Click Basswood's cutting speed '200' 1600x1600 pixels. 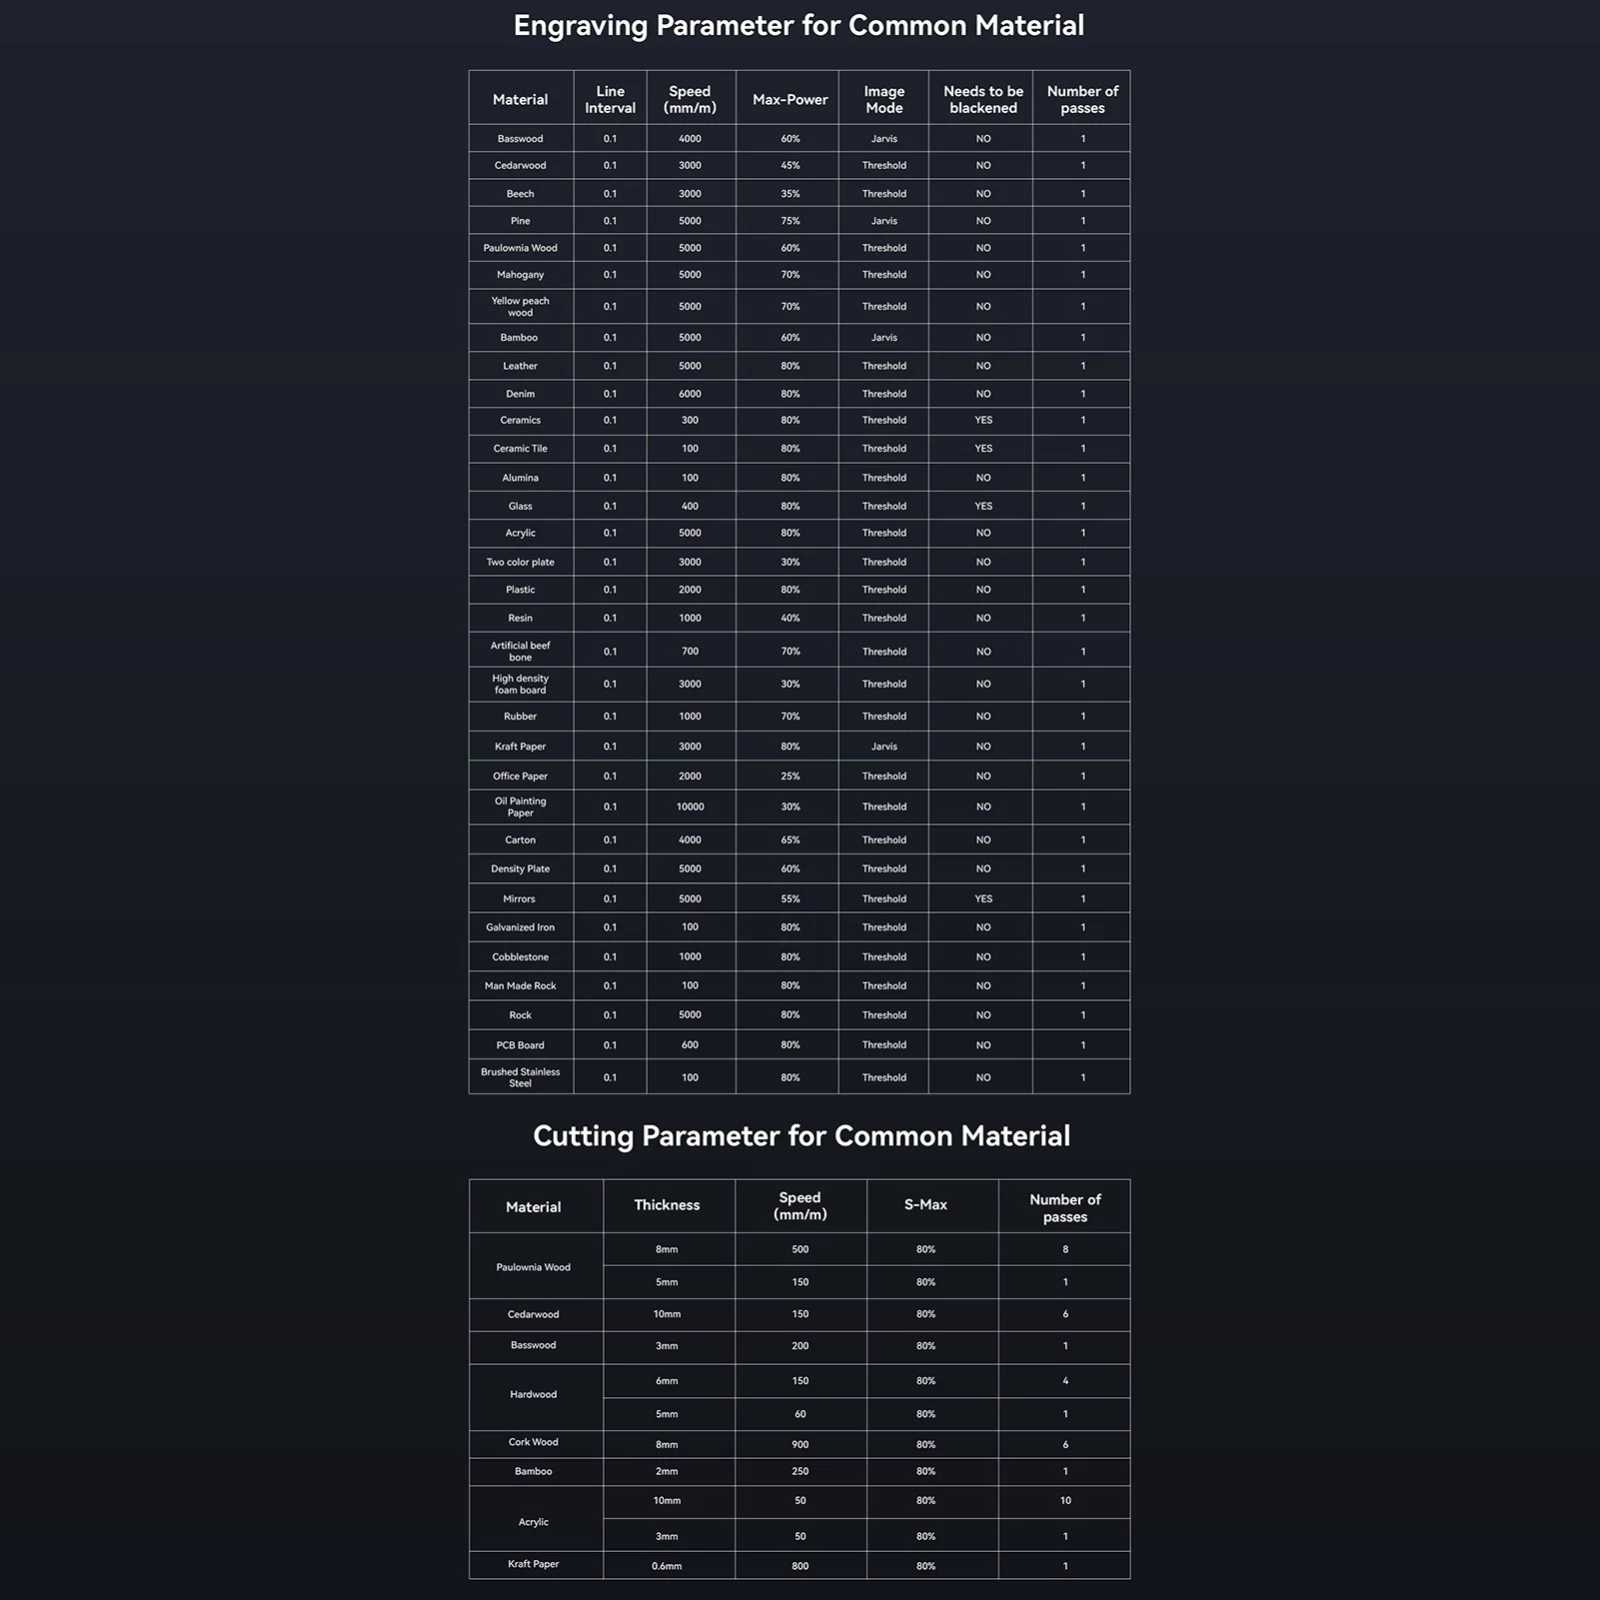(x=800, y=1347)
